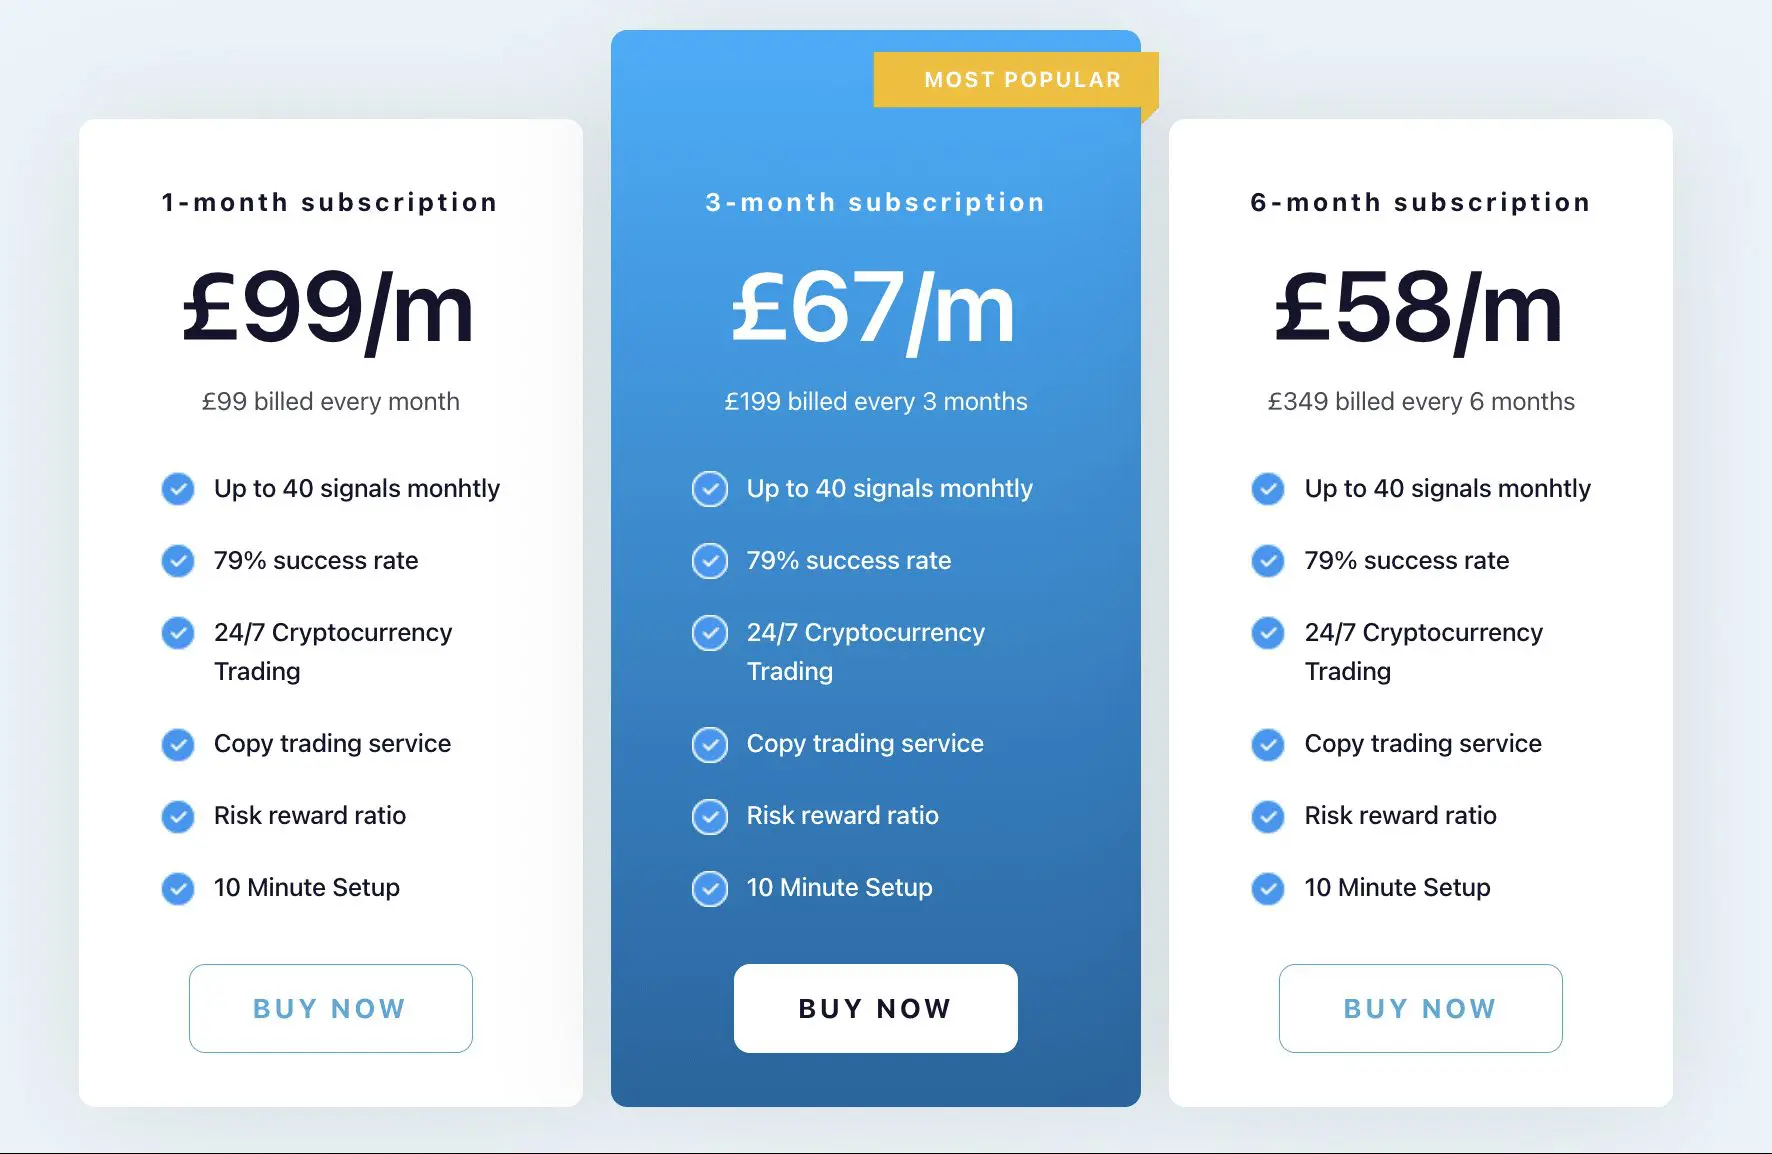Click the £99/m price text
Viewport: 1772px width, 1154px height.
[328, 310]
